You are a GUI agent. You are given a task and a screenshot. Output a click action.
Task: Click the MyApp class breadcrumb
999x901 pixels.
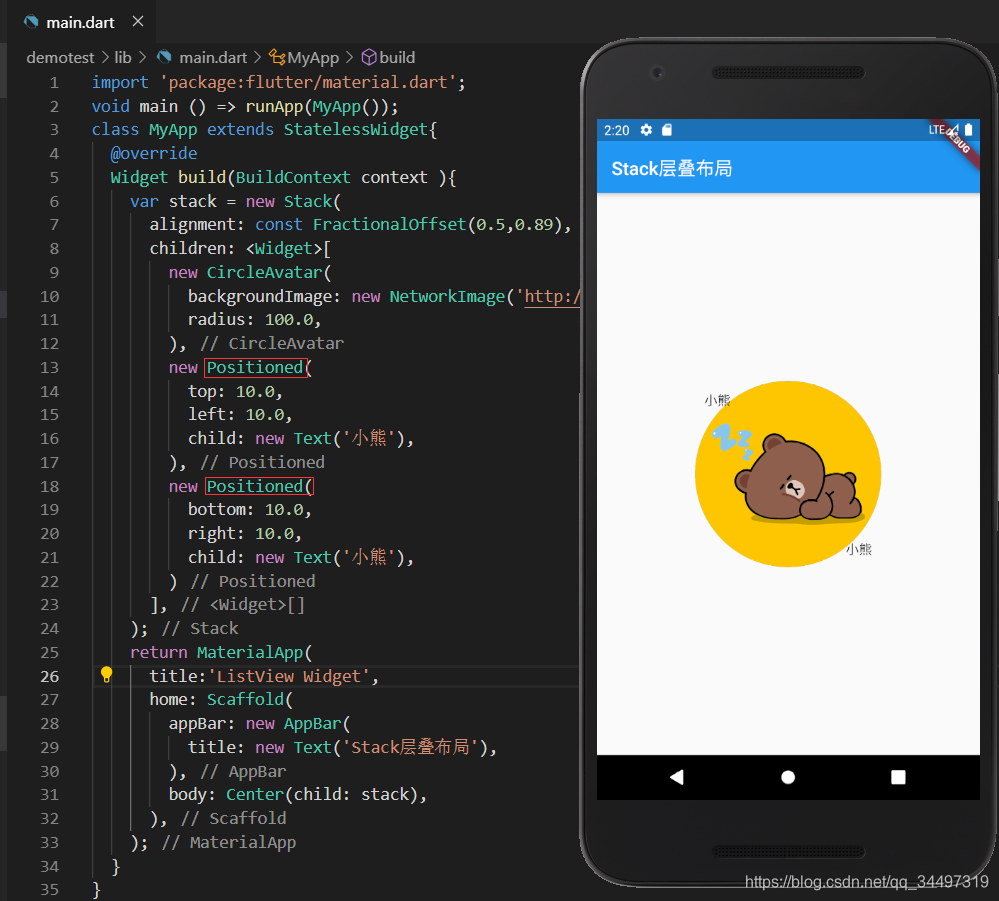[313, 57]
